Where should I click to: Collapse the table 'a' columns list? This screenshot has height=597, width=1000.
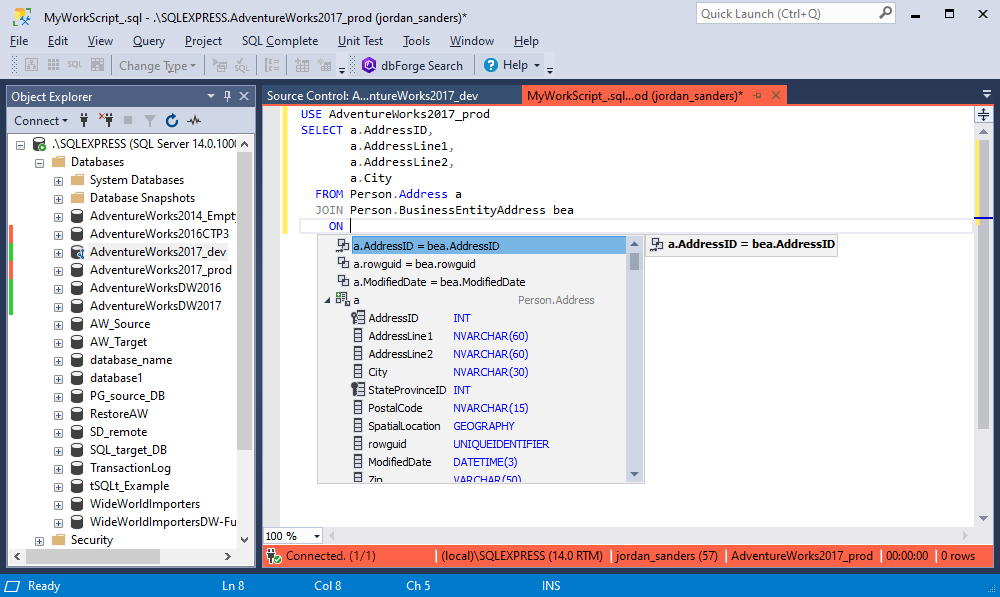point(326,300)
